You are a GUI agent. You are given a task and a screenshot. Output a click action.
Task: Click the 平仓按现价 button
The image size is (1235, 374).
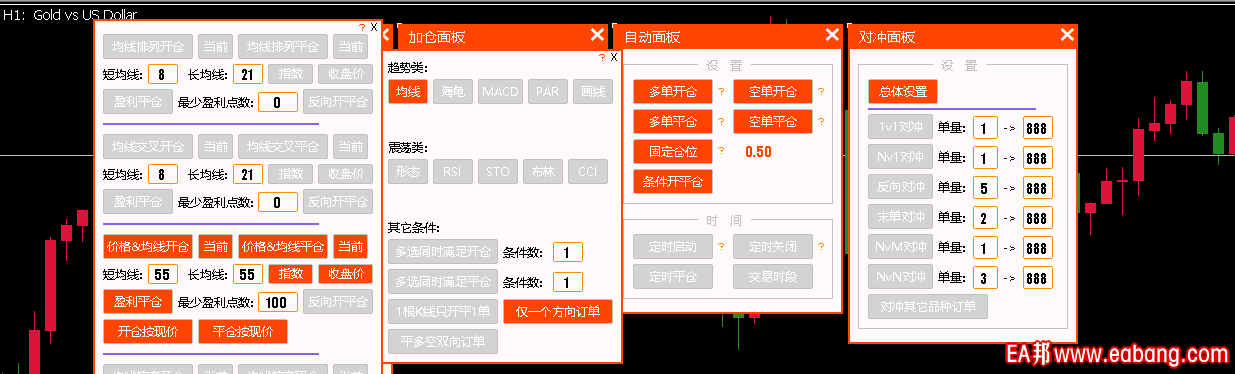pyautogui.click(x=243, y=331)
